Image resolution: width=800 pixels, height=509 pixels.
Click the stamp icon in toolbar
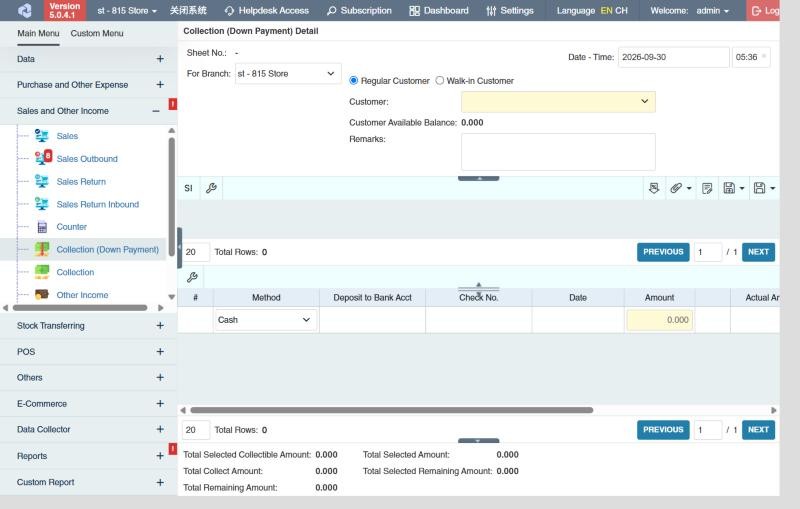click(654, 188)
